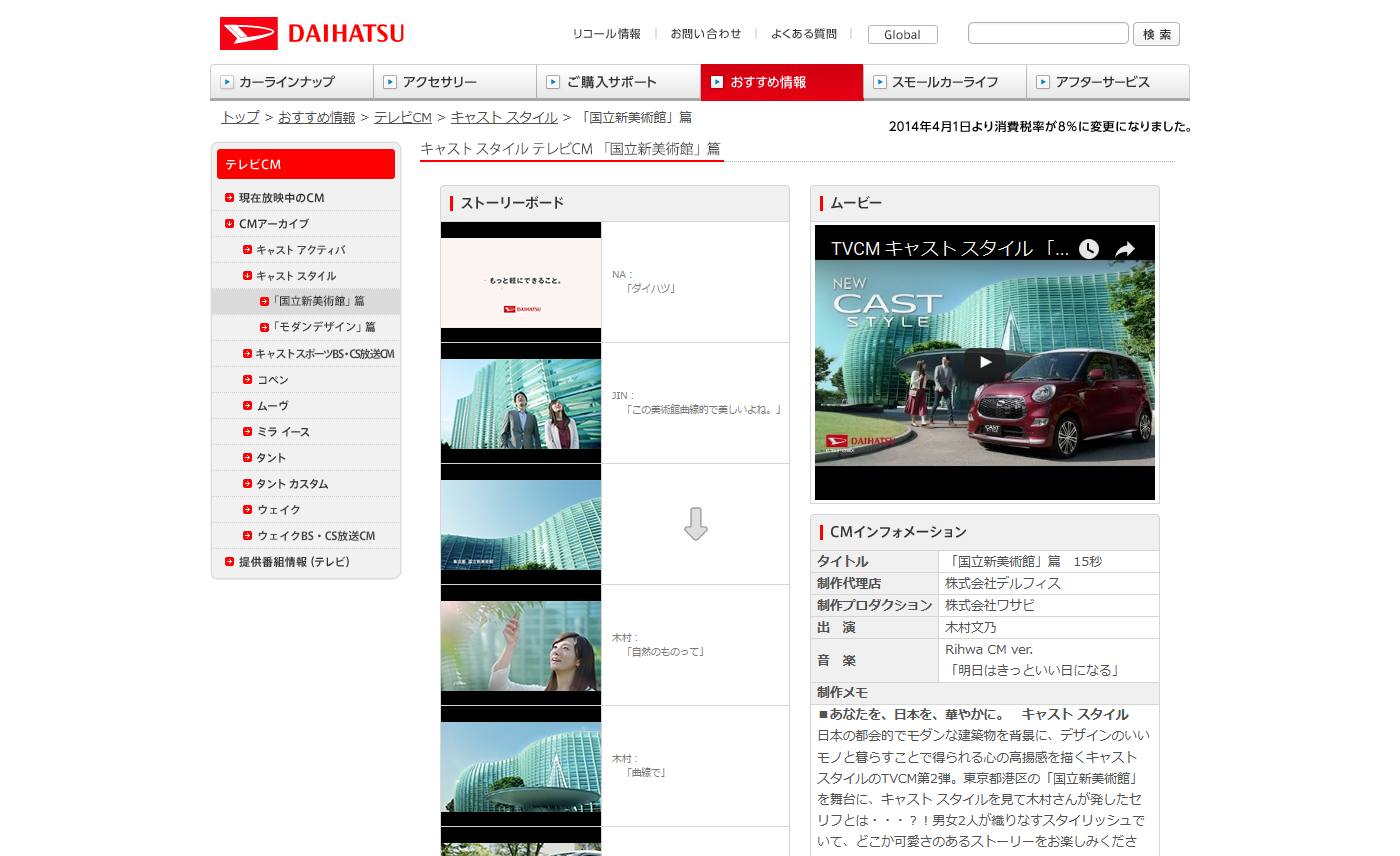Collapse the キャスト スタイル submenu
1400x856 pixels.
(x=247, y=276)
